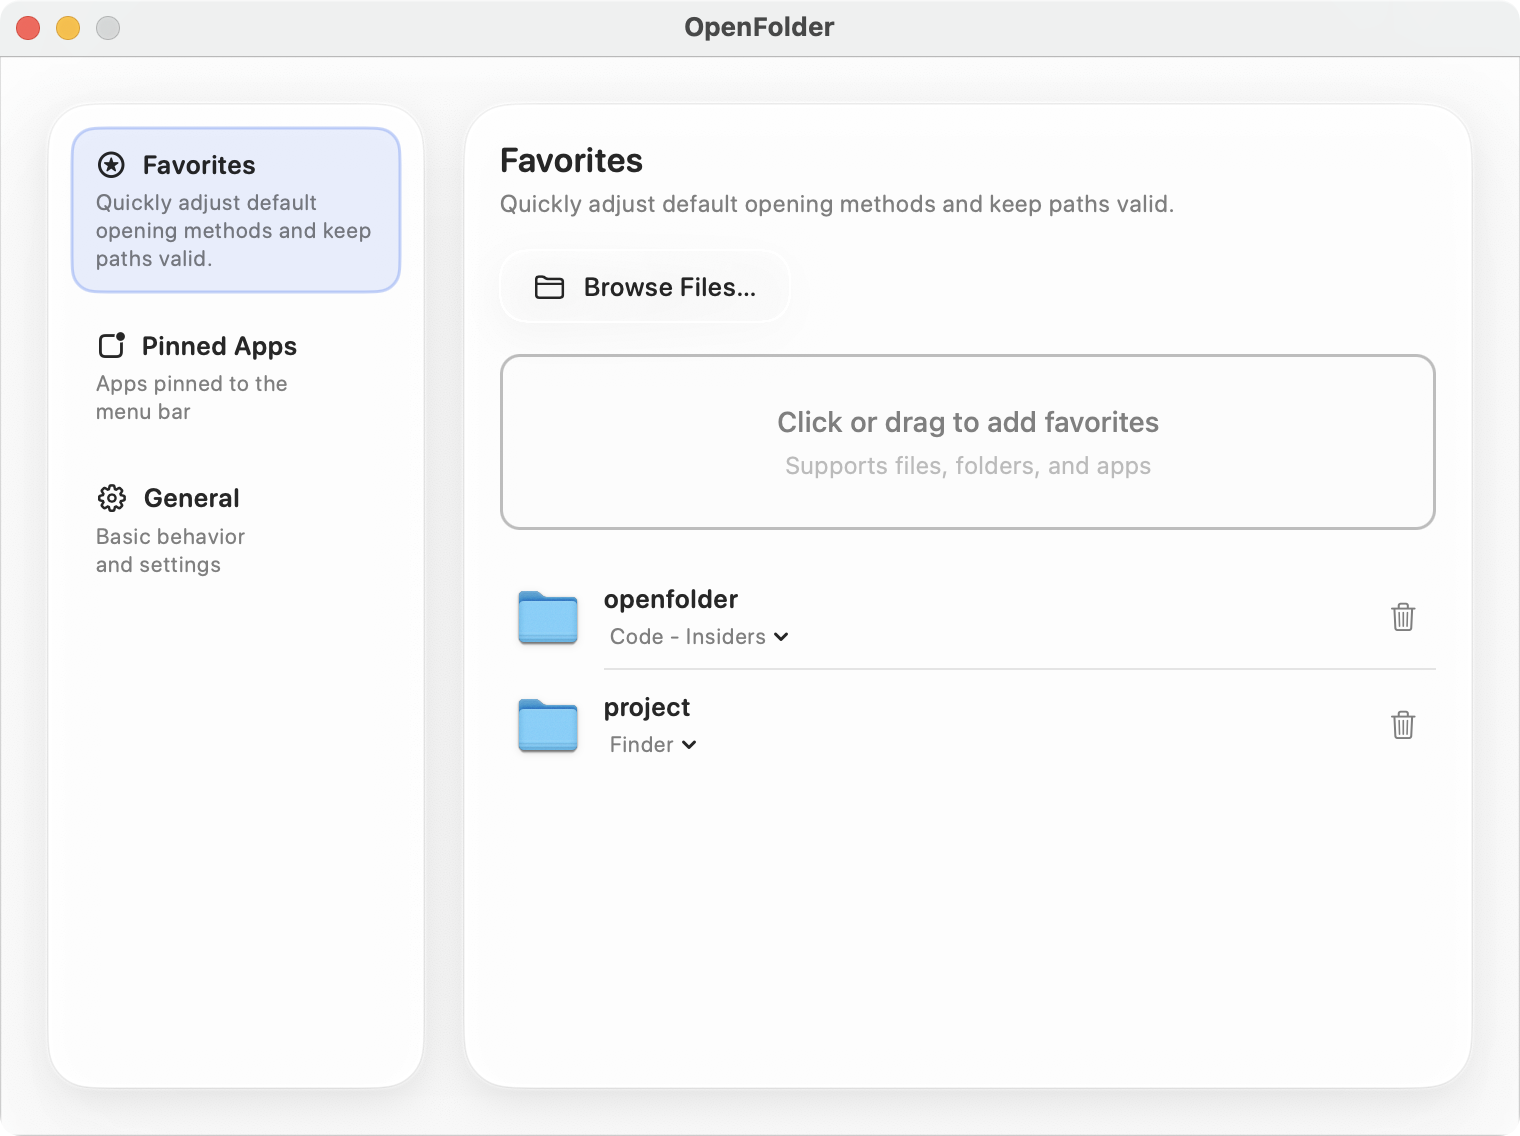Click the blue folder icon beside project
This screenshot has width=1520, height=1136.
(547, 726)
